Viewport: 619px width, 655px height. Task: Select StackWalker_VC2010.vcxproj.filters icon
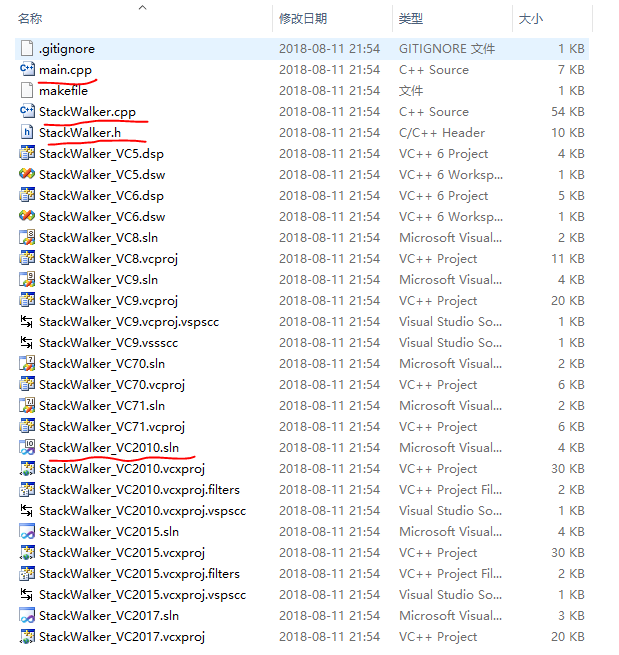(x=27, y=489)
